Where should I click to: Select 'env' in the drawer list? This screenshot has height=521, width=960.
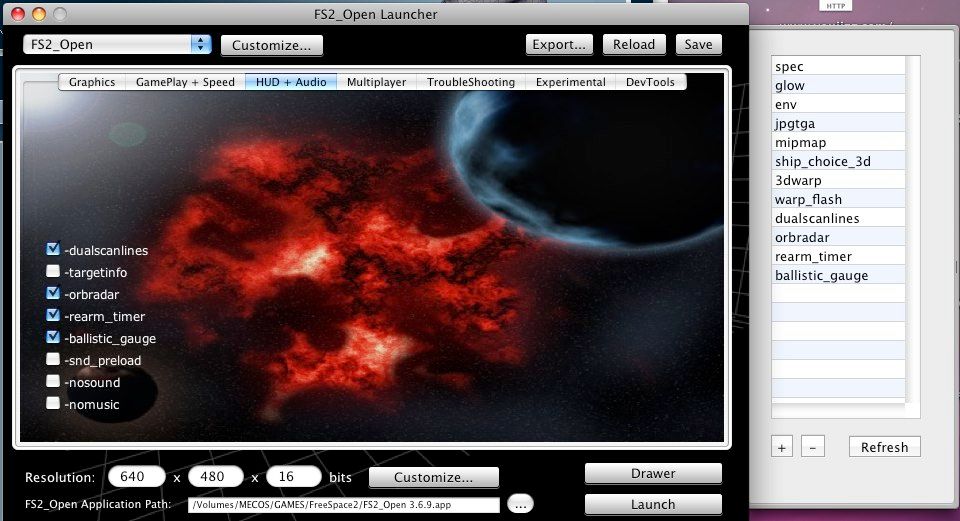coord(838,104)
